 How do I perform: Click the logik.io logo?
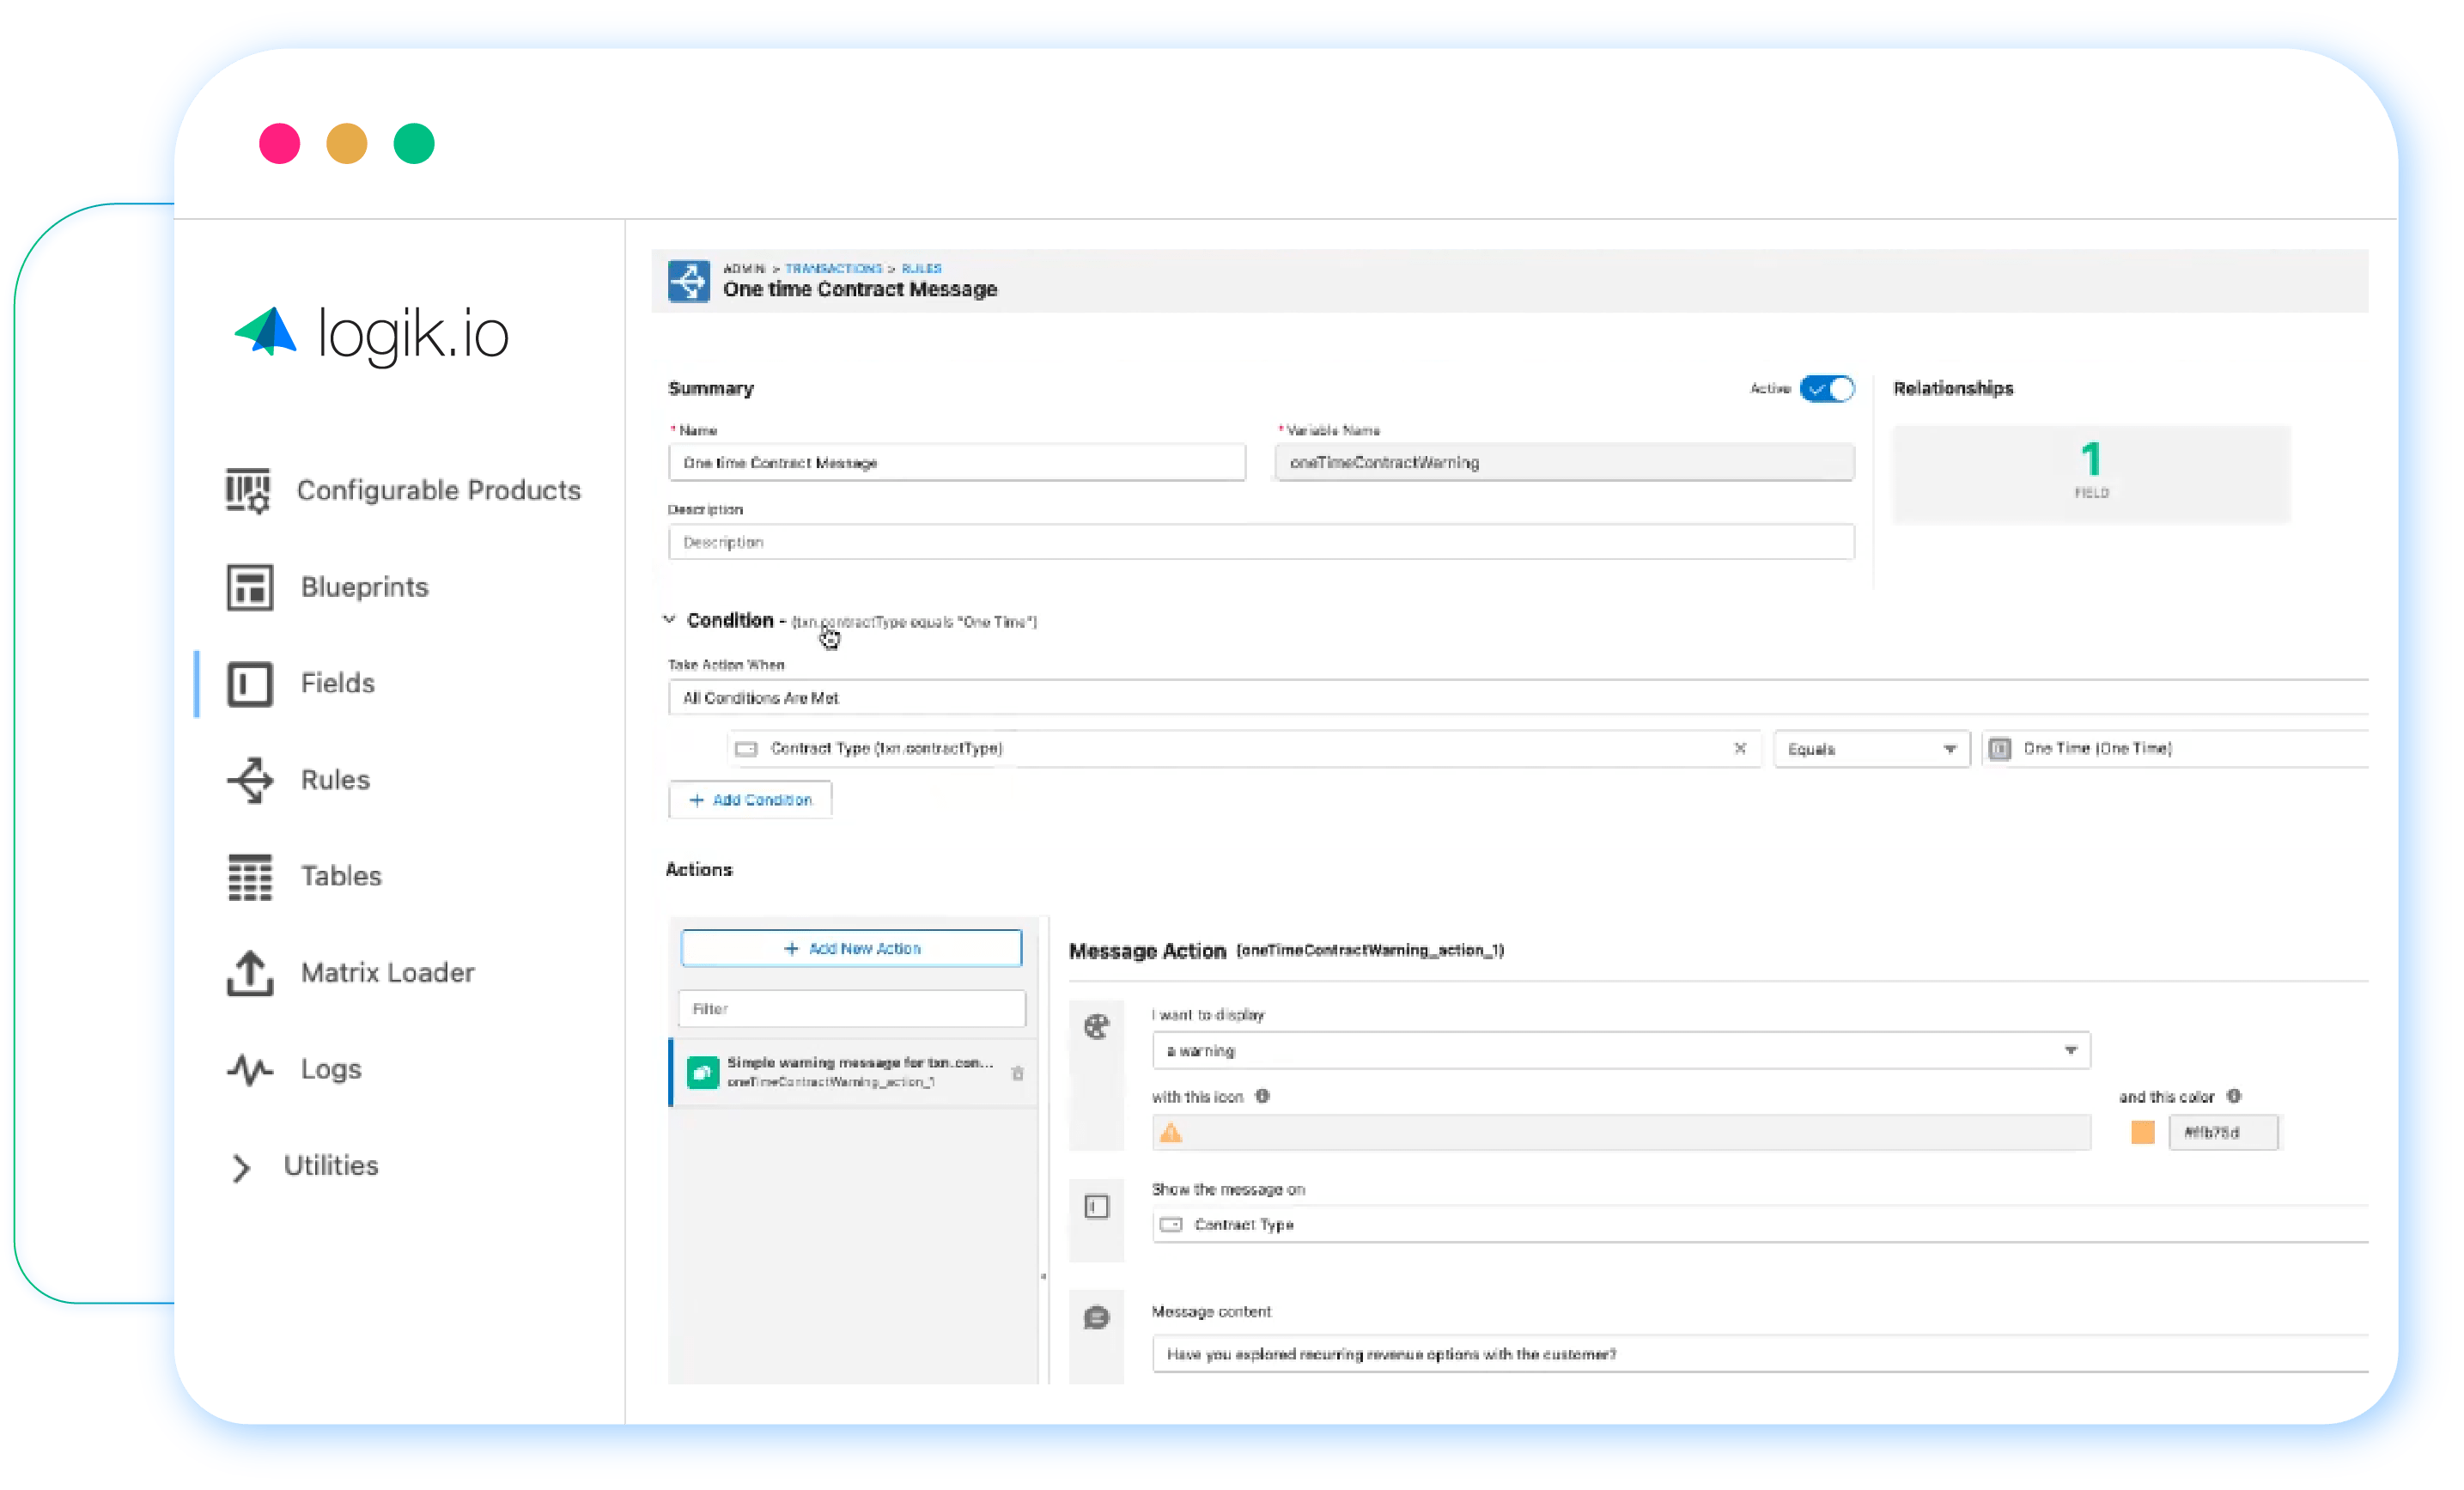[370, 334]
